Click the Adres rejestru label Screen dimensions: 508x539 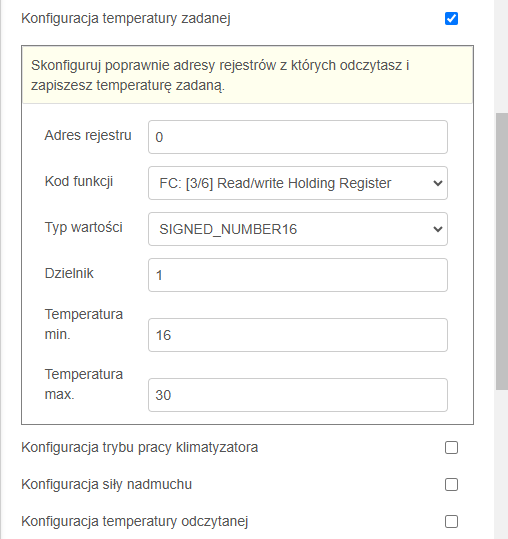click(88, 135)
